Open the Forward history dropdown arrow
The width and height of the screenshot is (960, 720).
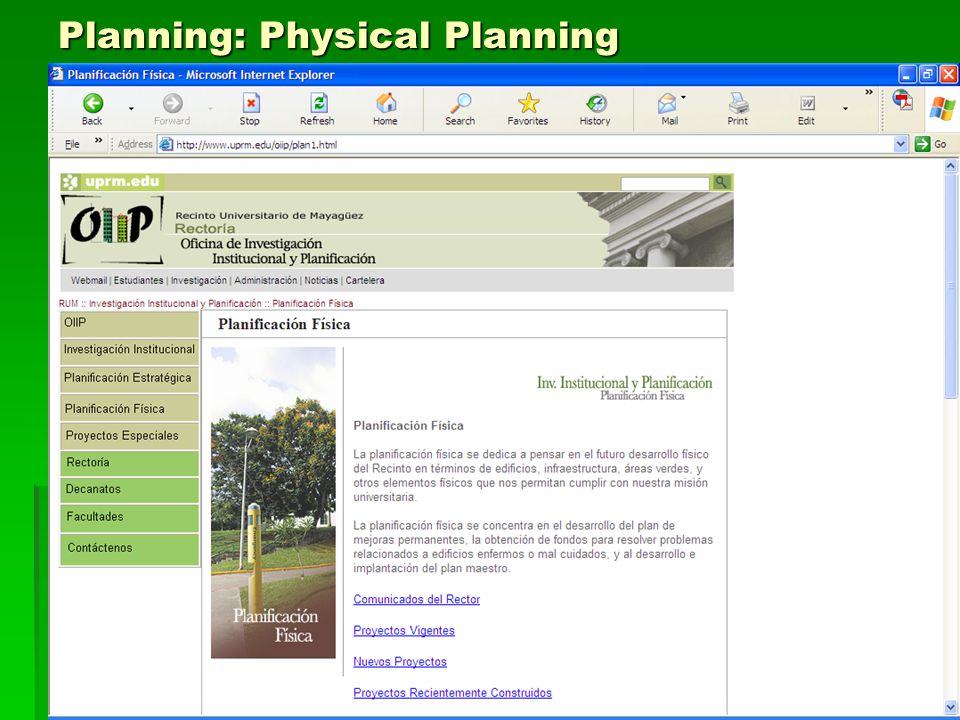[211, 109]
